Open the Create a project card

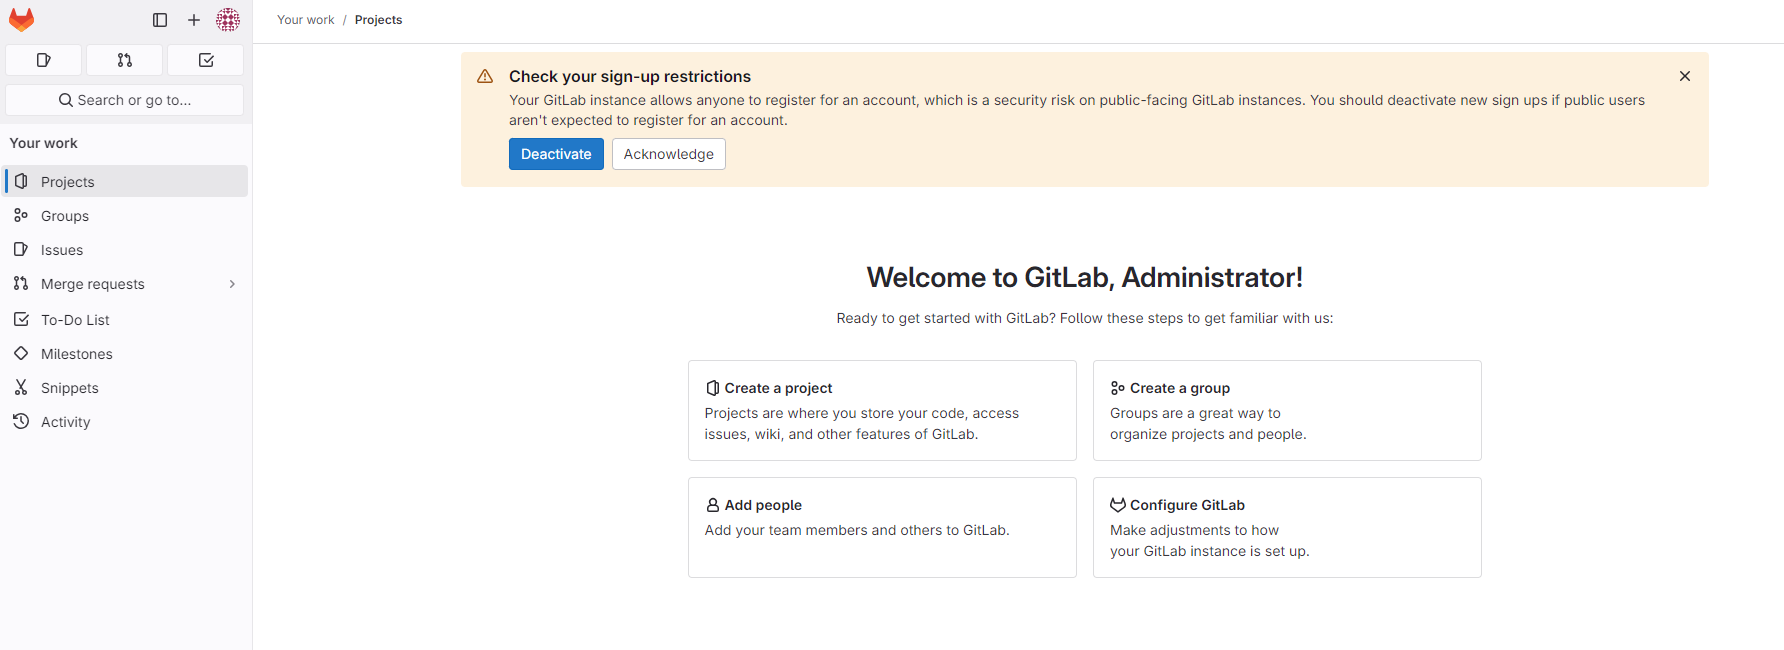[882, 410]
